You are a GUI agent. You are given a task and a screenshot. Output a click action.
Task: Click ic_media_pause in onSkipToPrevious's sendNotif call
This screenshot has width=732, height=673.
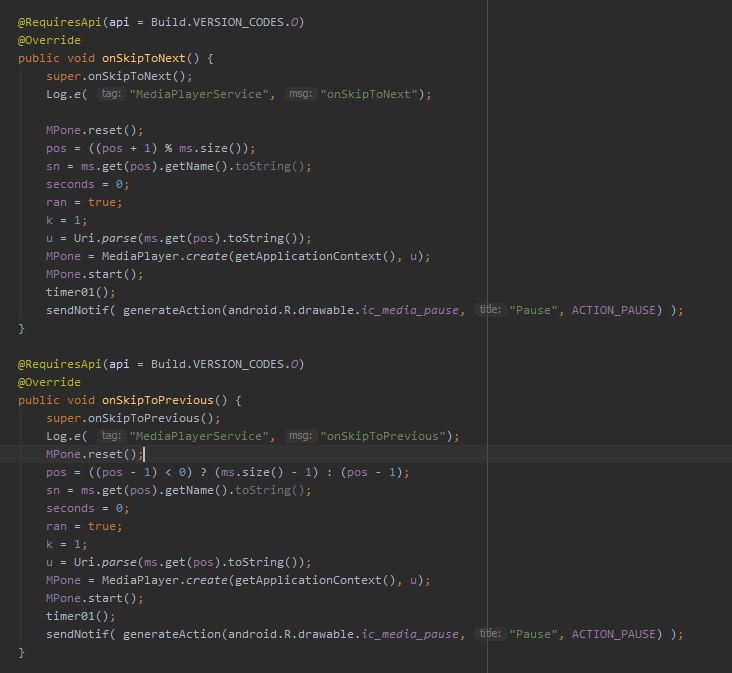click(x=410, y=634)
